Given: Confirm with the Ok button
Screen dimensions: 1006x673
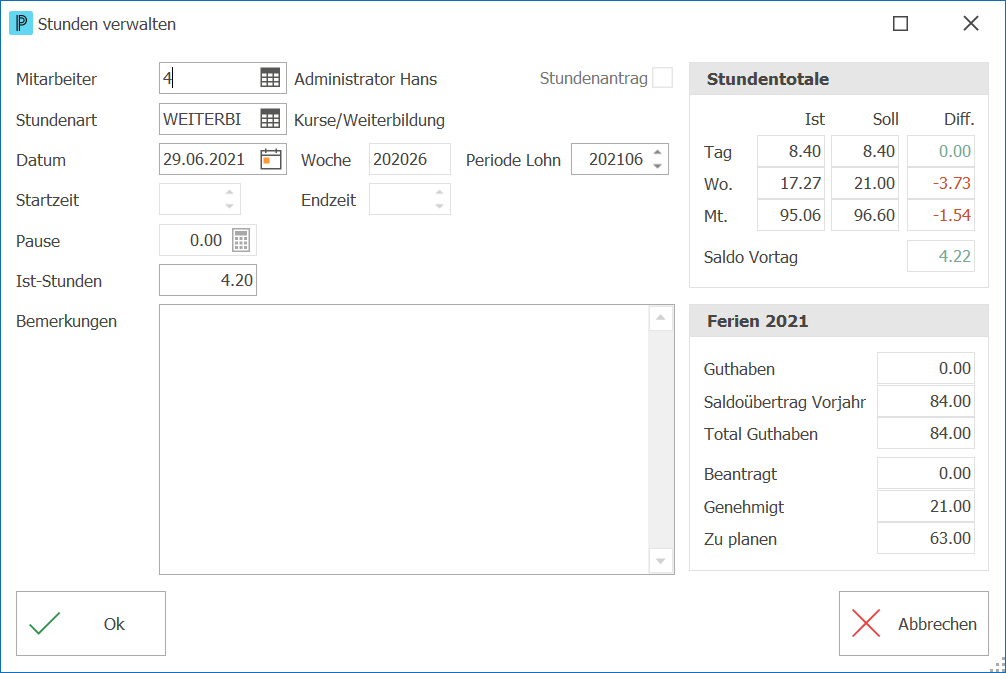Looking at the screenshot, I should tap(91, 624).
